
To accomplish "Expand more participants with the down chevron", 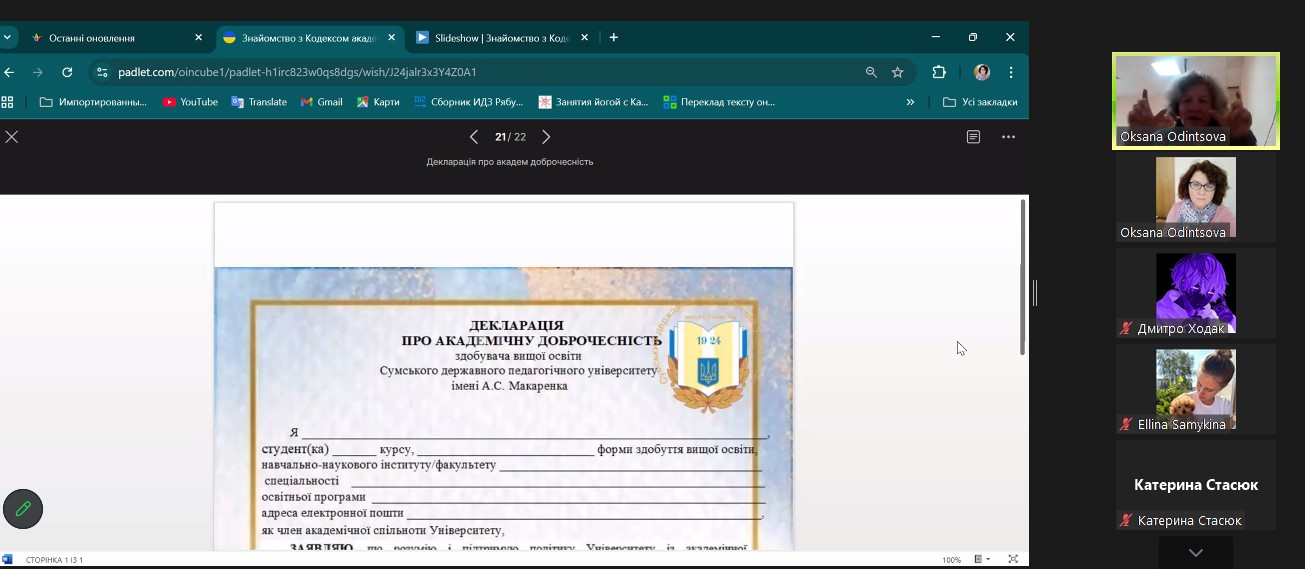I will click(x=1195, y=553).
